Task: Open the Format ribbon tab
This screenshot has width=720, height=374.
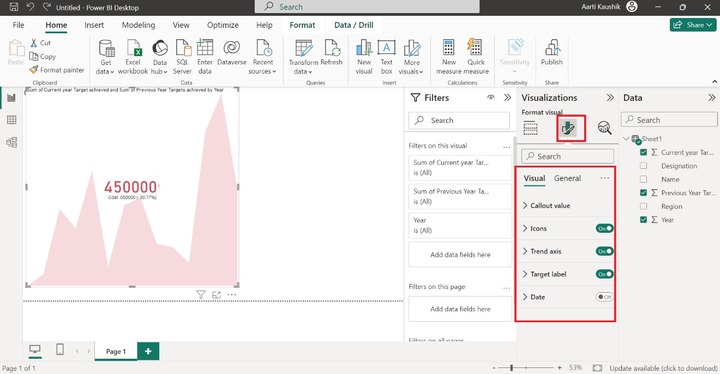Action: click(302, 25)
